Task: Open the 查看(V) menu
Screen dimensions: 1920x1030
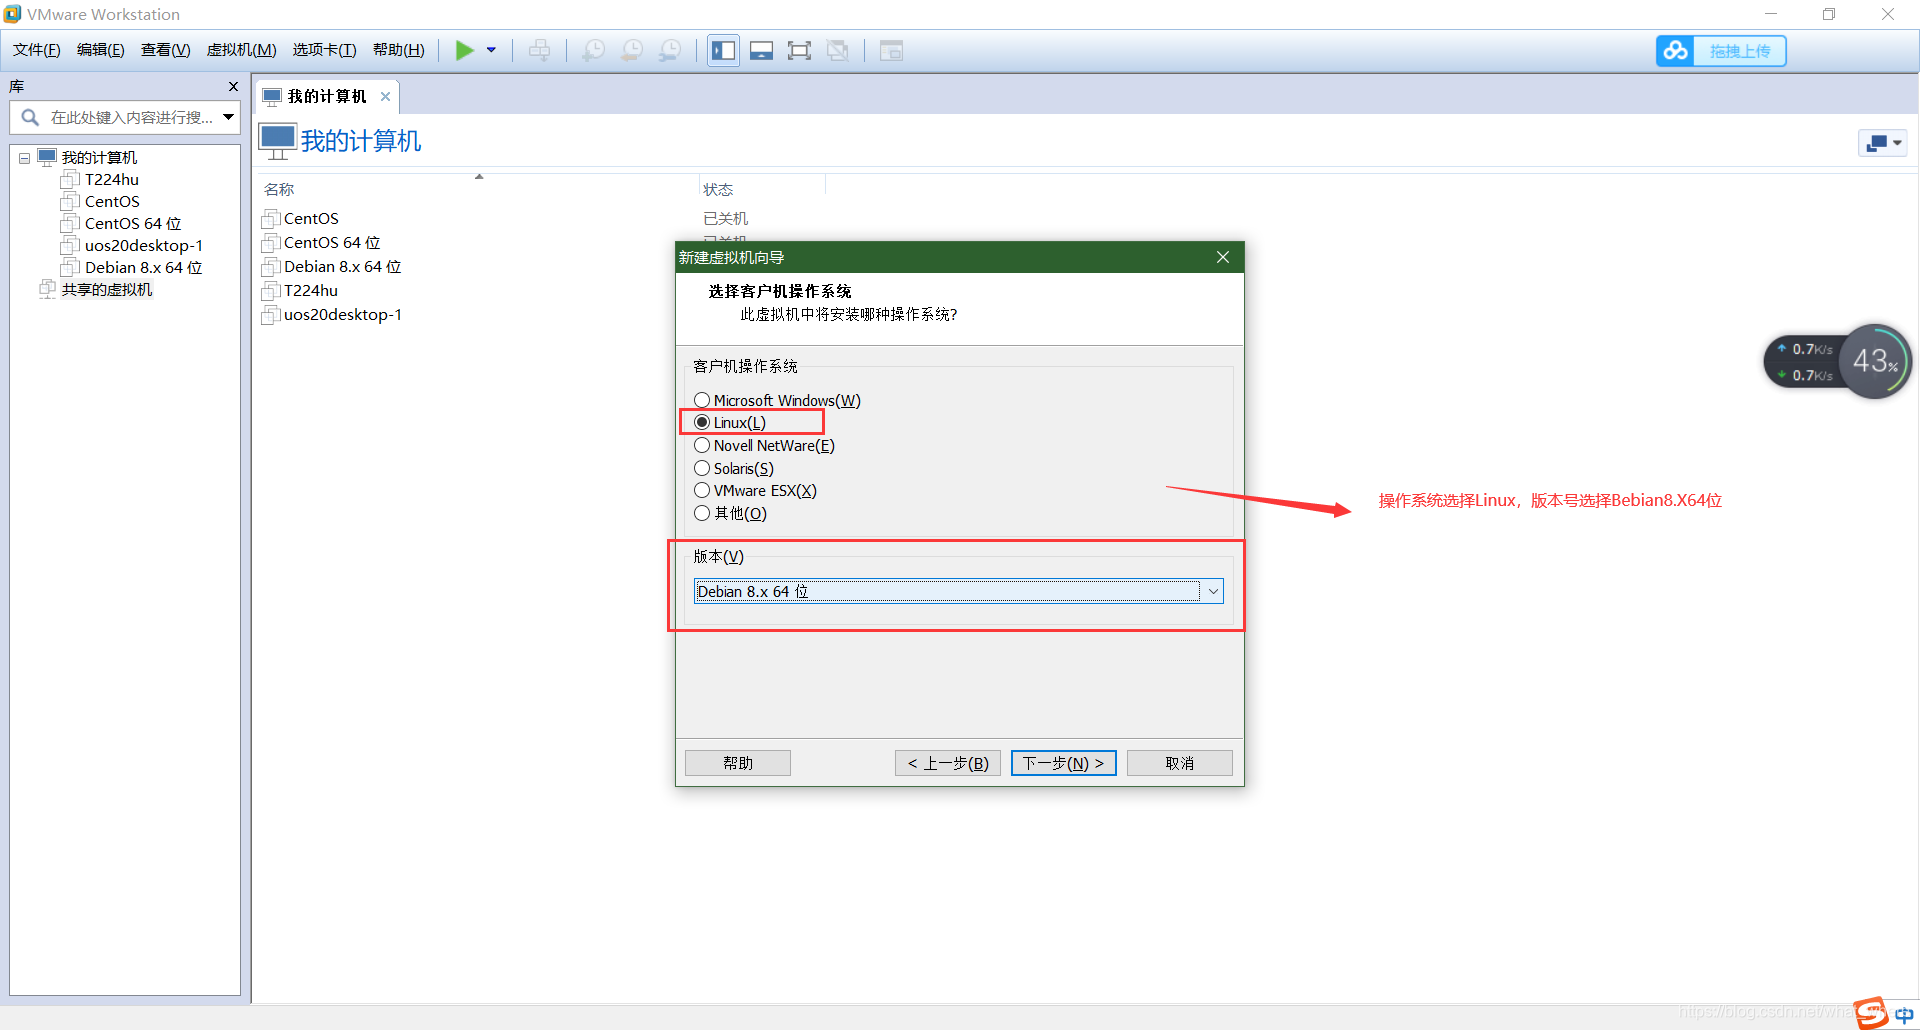Action: (x=165, y=50)
